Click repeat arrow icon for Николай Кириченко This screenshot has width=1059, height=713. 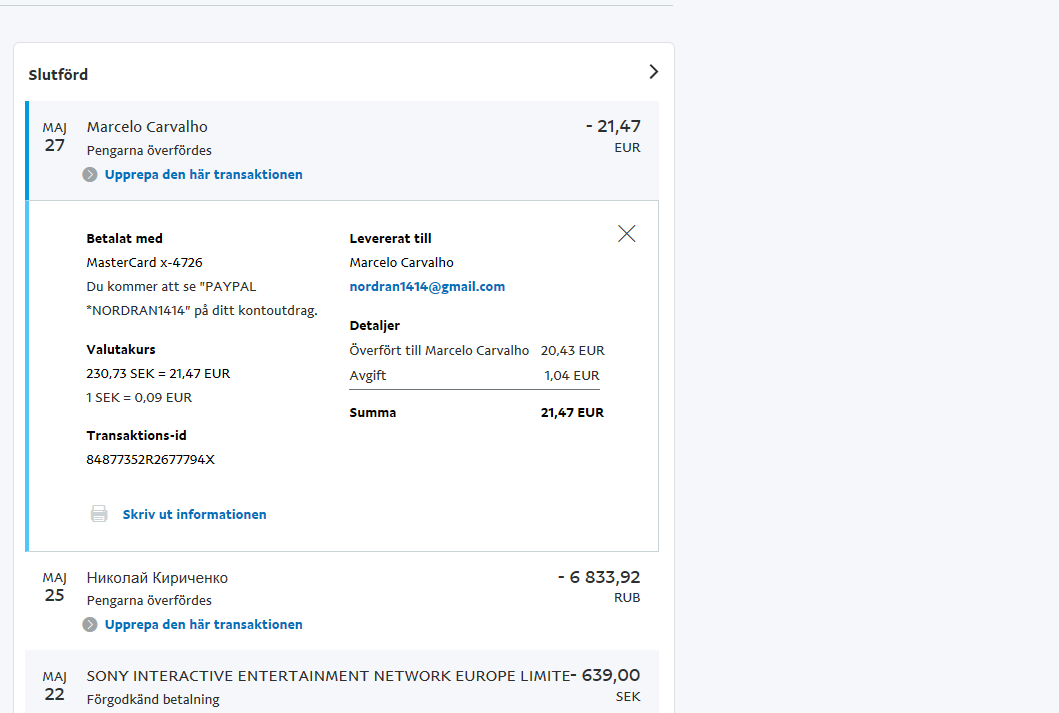click(90, 625)
